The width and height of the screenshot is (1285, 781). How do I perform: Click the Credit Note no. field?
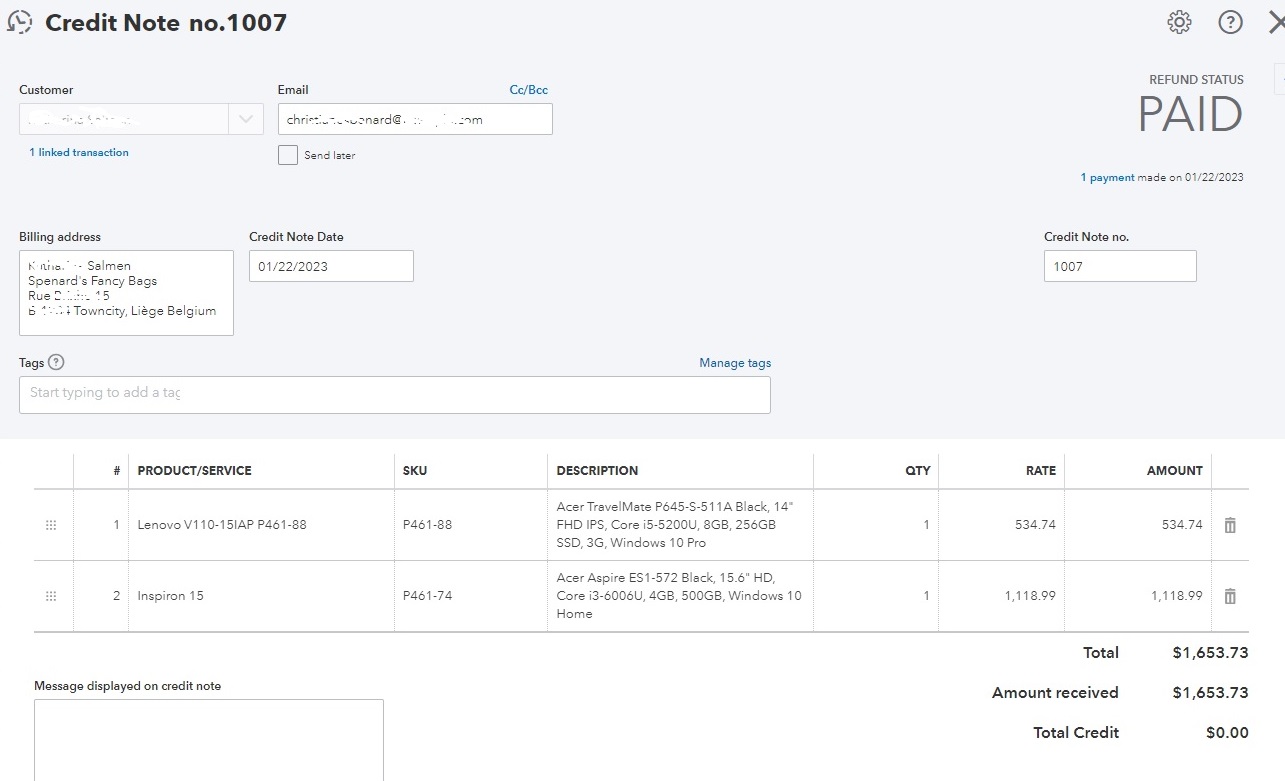[1119, 267]
